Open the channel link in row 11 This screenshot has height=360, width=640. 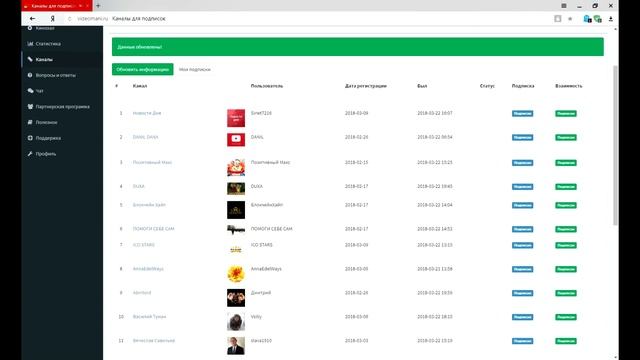(x=153, y=340)
